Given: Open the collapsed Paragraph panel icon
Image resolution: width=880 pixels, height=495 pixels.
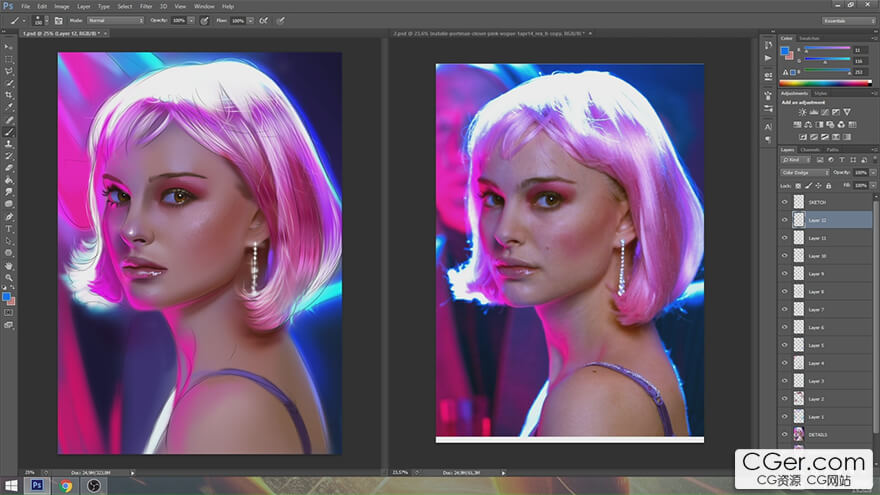Looking at the screenshot, I should [x=768, y=139].
